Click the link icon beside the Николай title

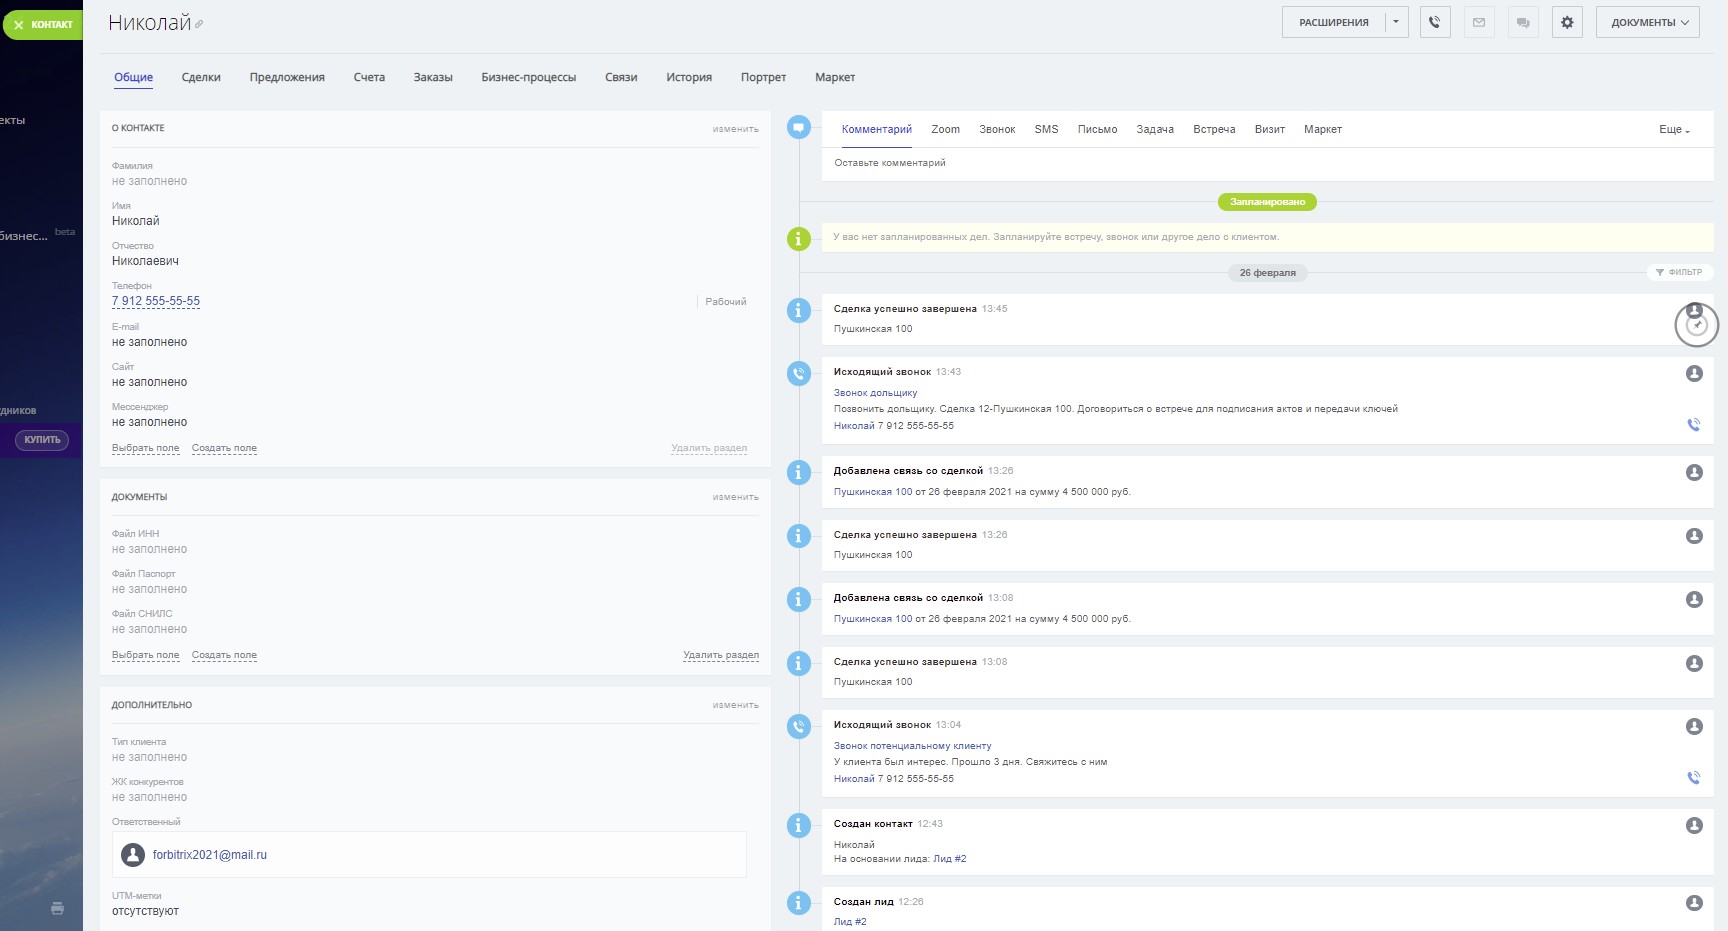(199, 24)
